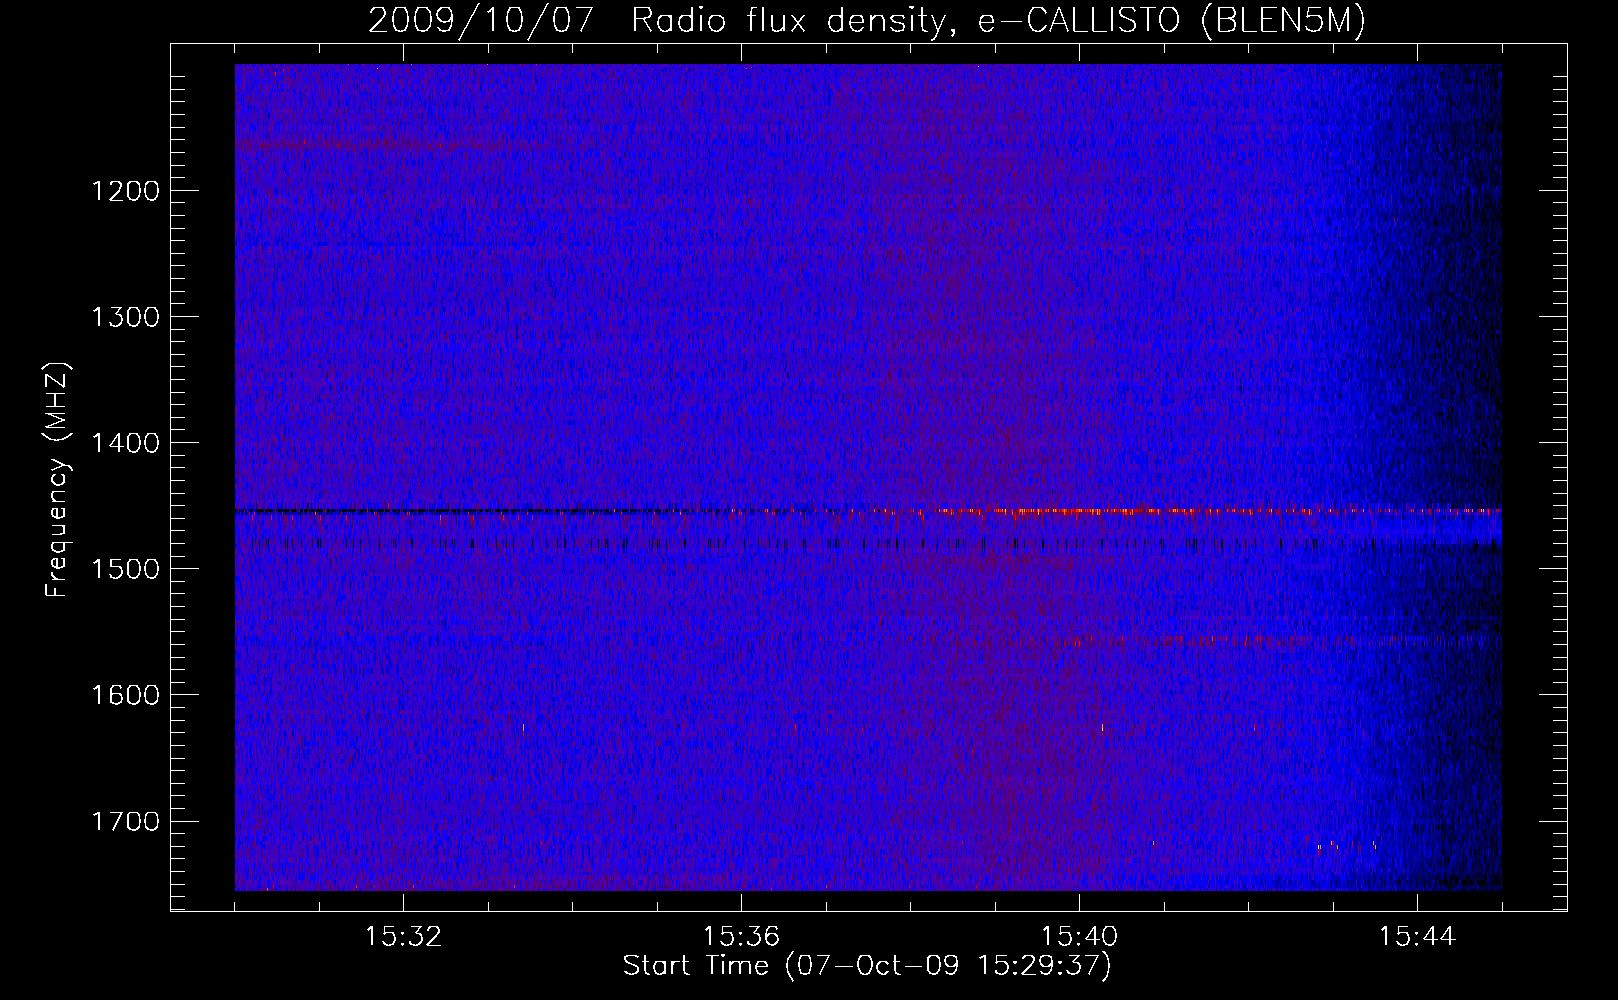Screen dimensions: 1618x1000
Task: Click the 1500 frequency tick label
Action: (x=125, y=569)
